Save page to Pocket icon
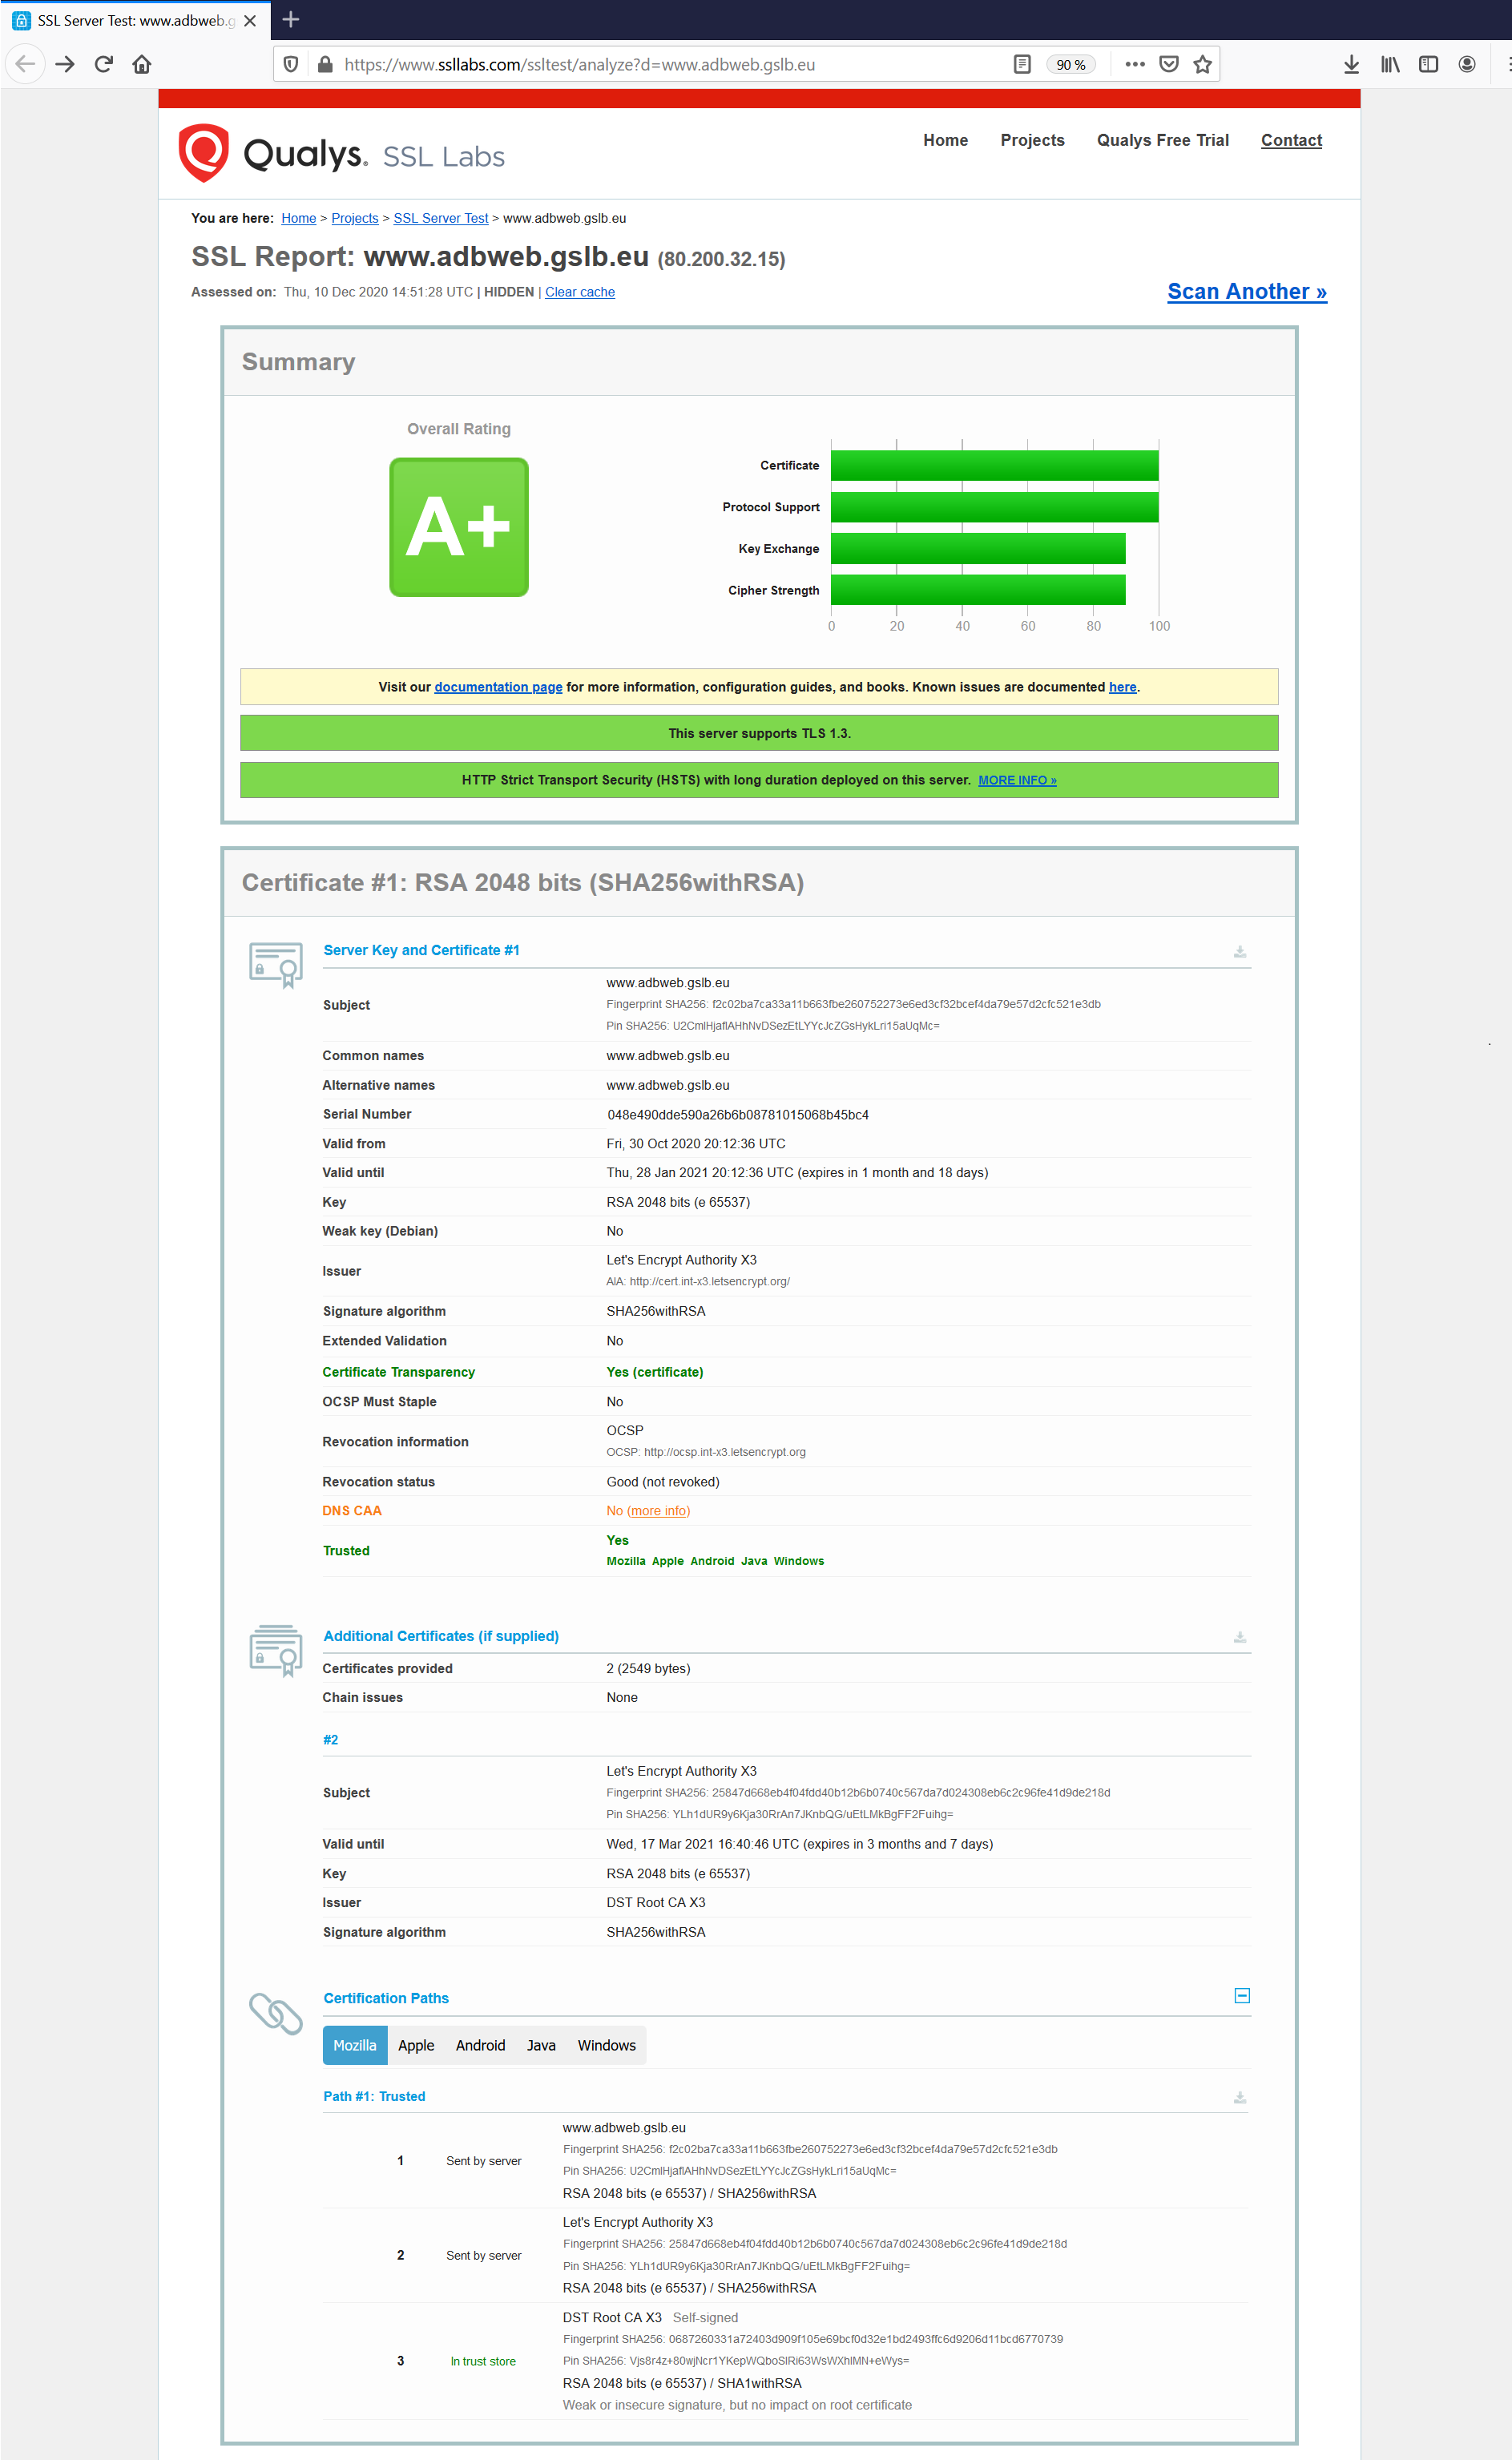The width and height of the screenshot is (1512, 2460). (1168, 65)
